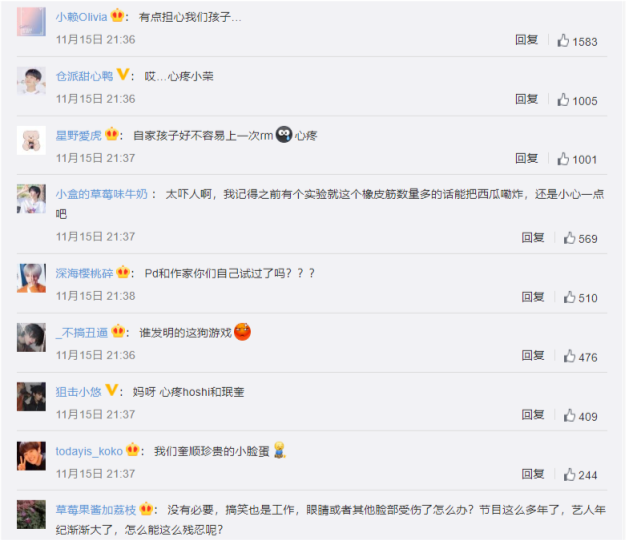Click the teddy bear avatar of 星野愛虎

click(31, 140)
